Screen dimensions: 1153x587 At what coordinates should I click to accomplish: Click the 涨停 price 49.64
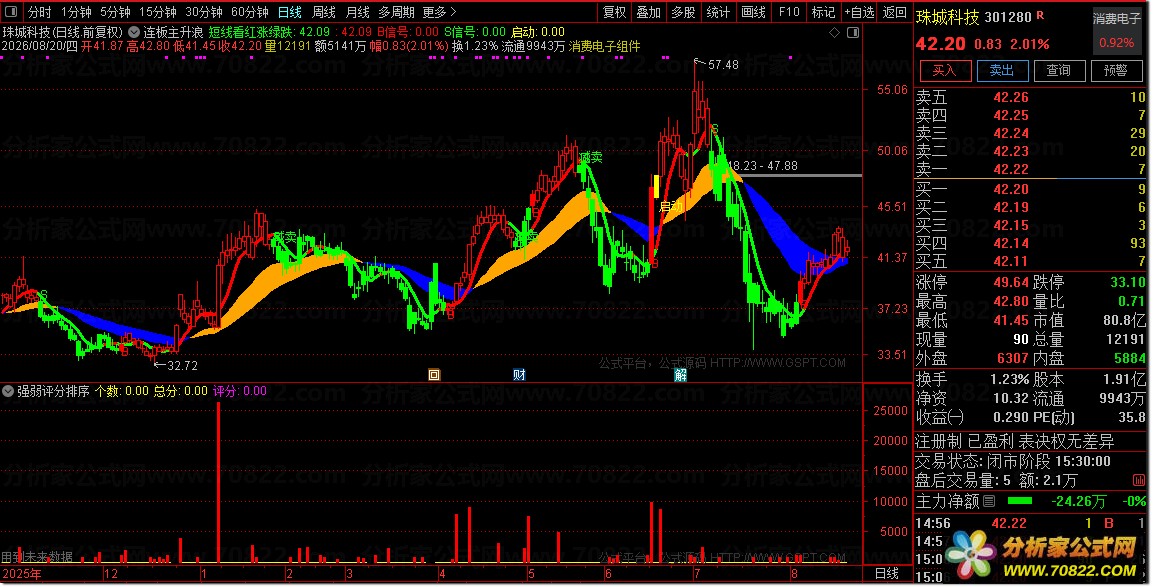pos(1011,282)
